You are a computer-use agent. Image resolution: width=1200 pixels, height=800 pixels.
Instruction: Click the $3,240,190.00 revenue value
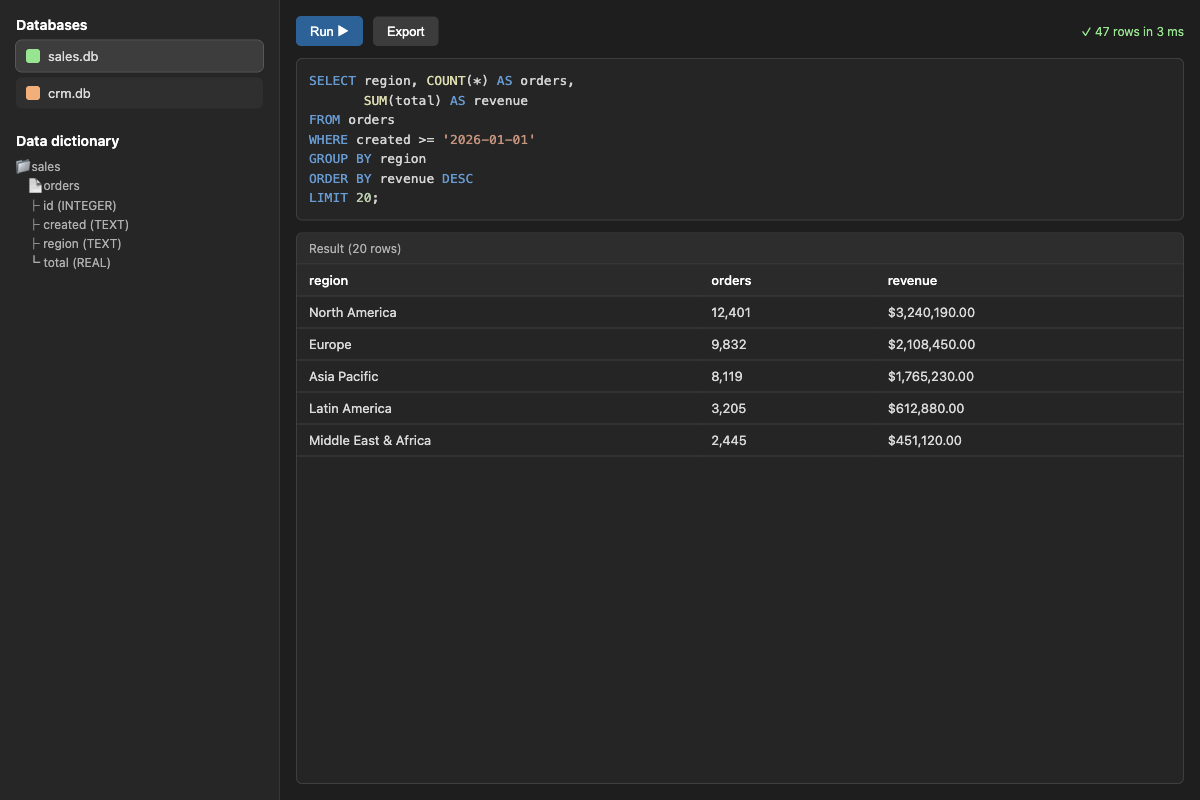click(x=931, y=312)
